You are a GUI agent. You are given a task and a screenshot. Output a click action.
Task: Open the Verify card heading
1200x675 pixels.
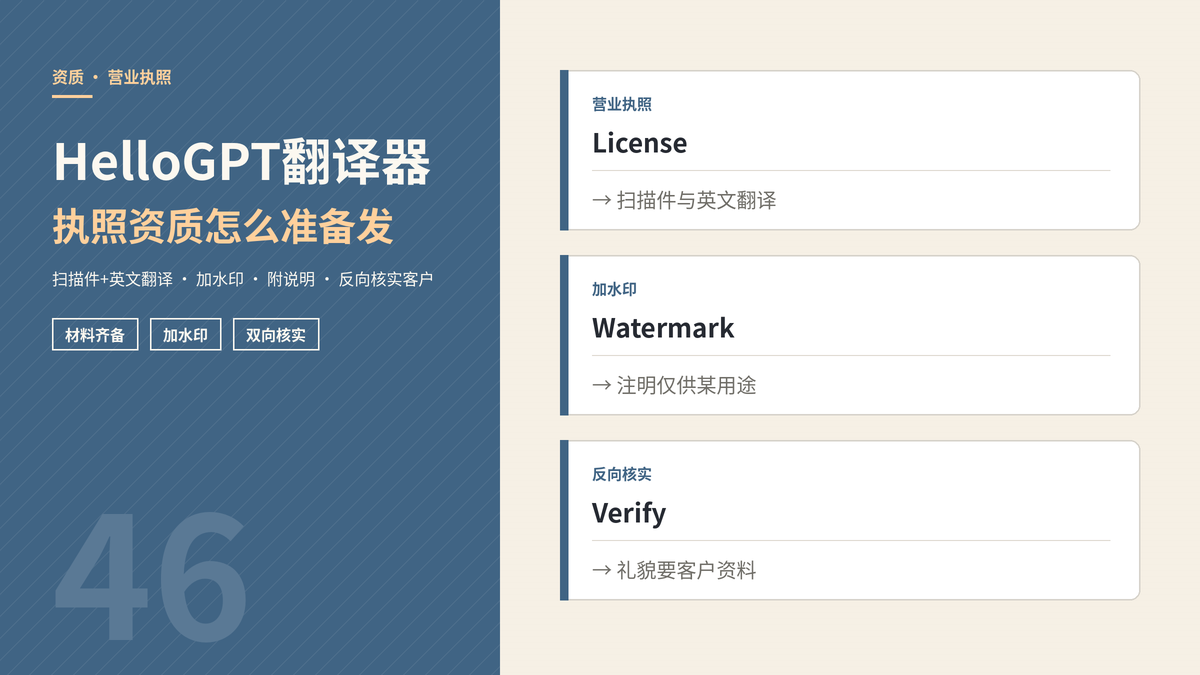pyautogui.click(x=629, y=513)
